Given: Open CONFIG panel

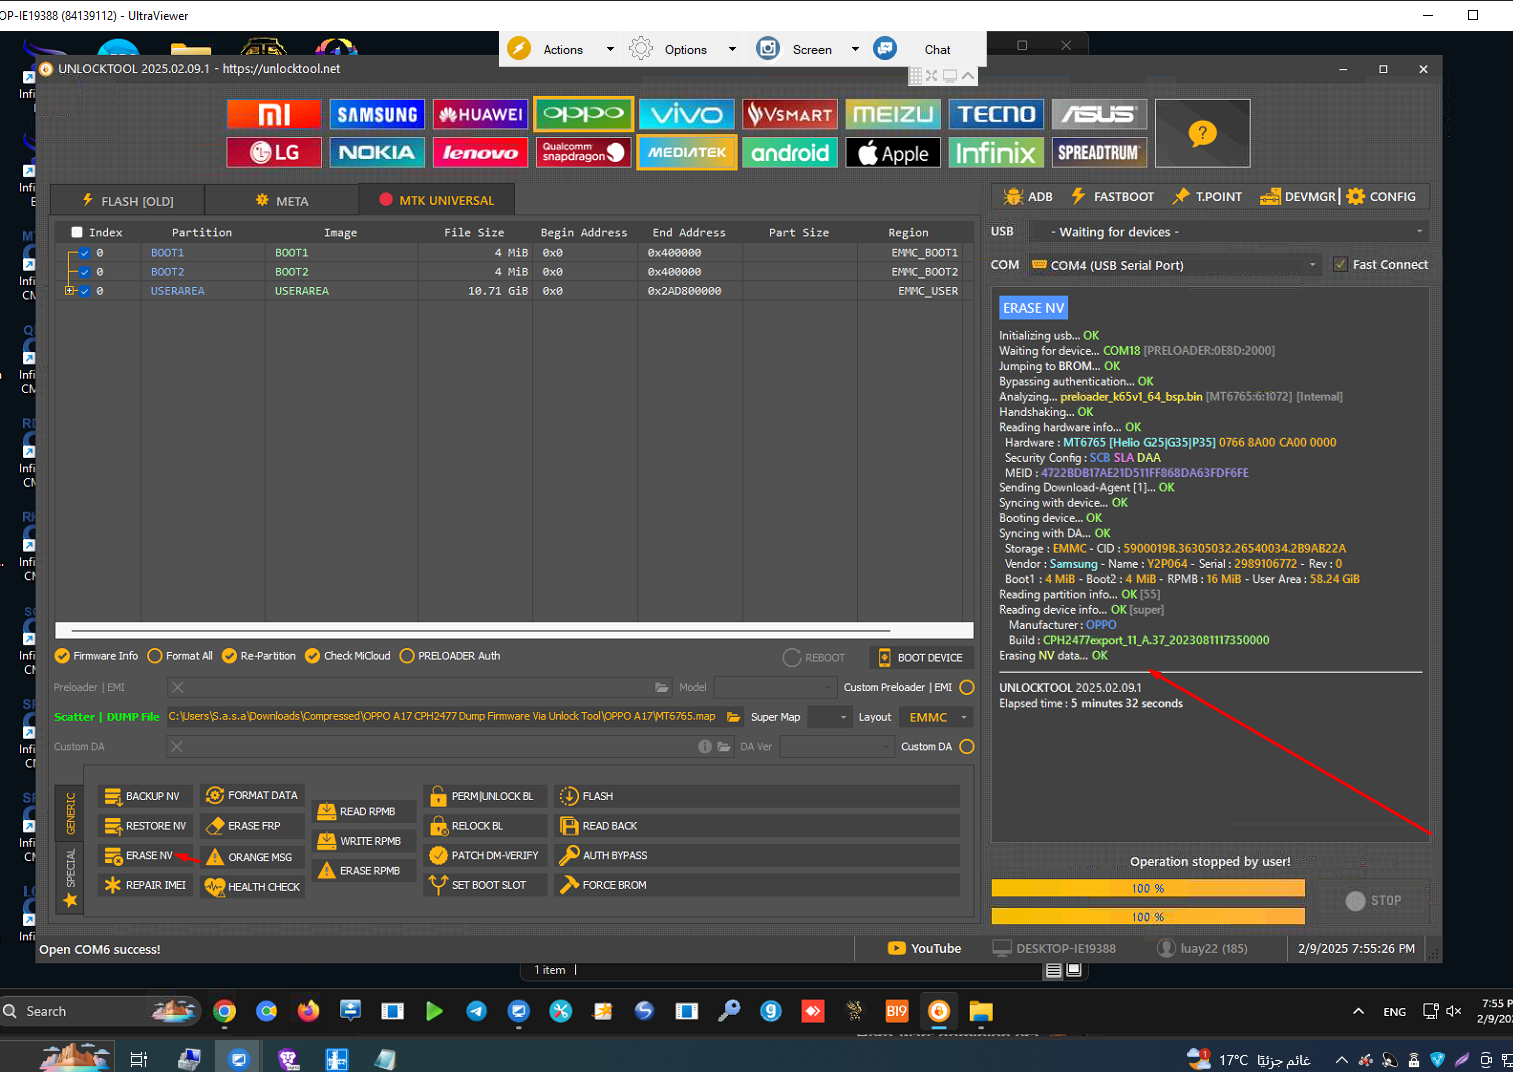Looking at the screenshot, I should tap(1381, 197).
